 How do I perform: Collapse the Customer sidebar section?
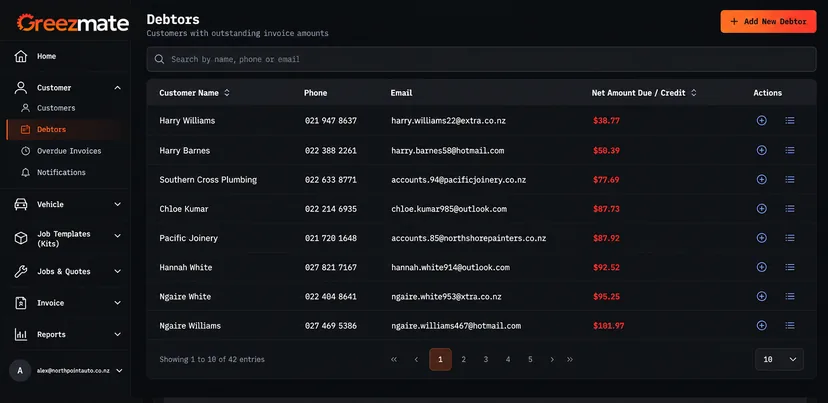[x=117, y=88]
